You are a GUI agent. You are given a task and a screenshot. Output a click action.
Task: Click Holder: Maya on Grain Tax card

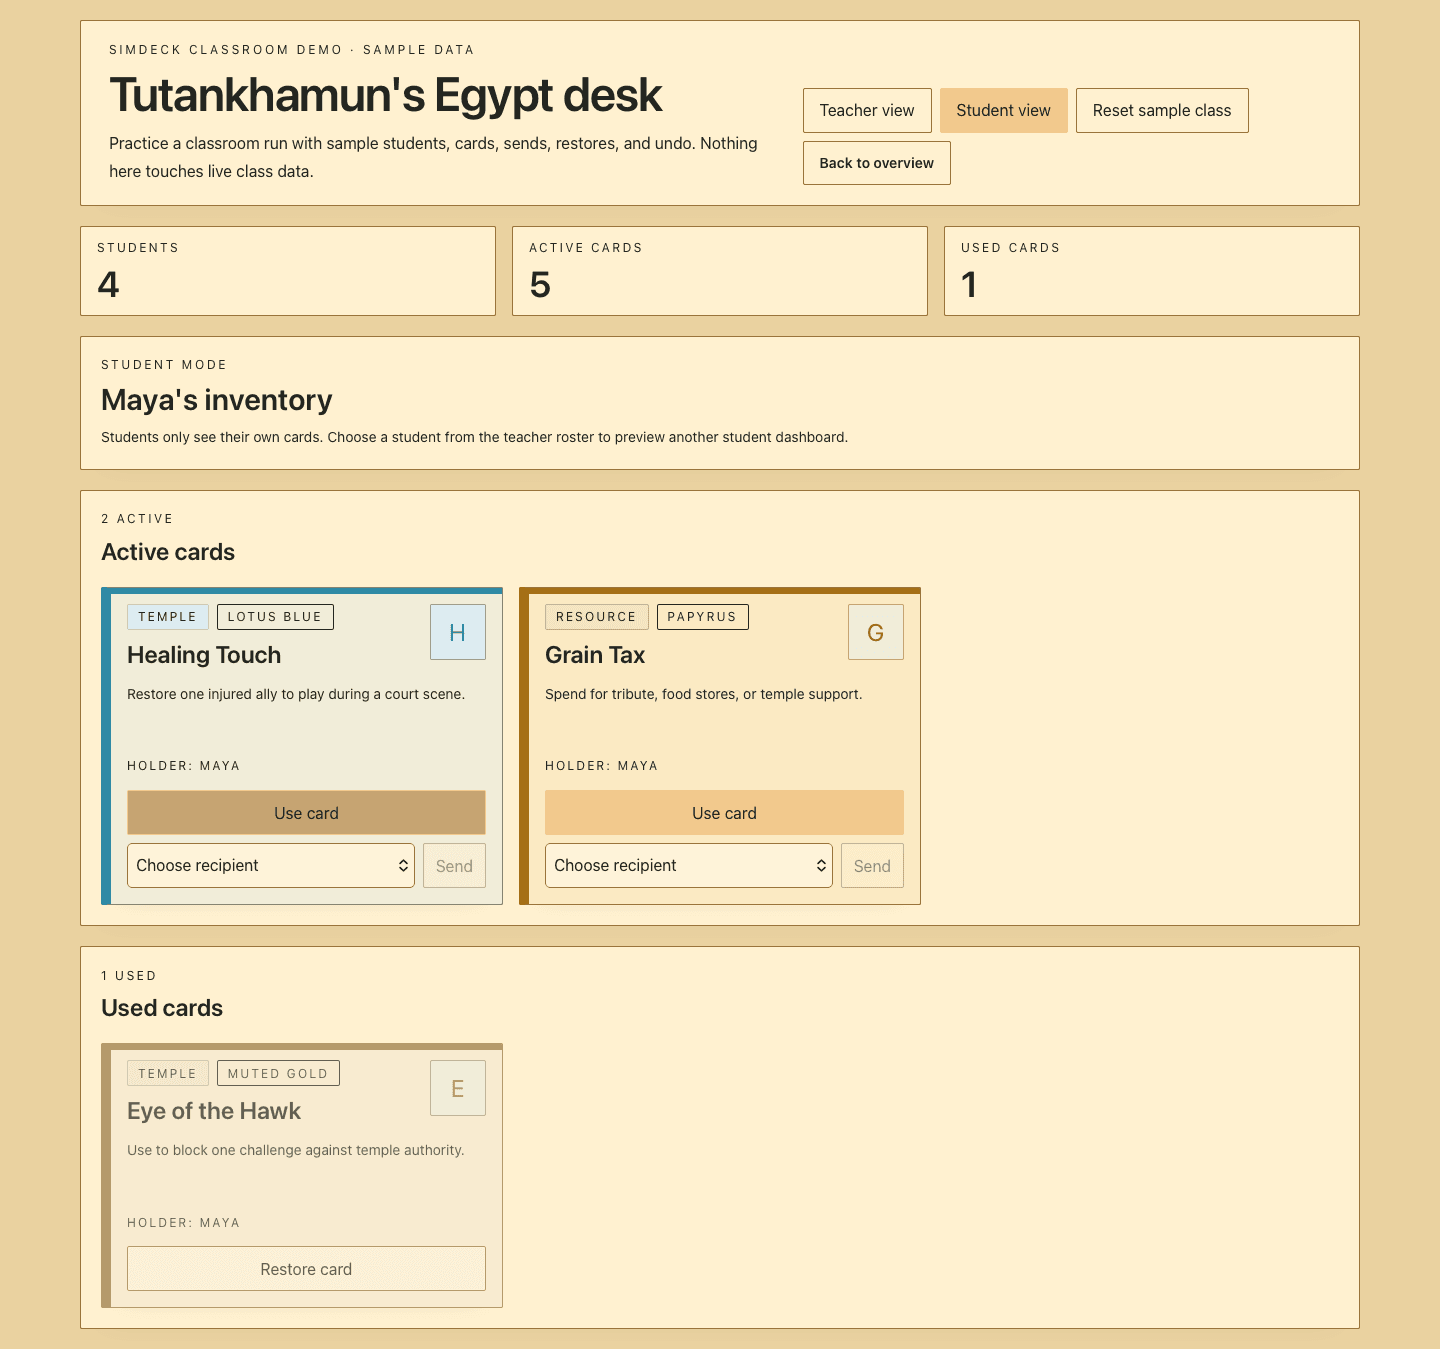[x=602, y=766]
